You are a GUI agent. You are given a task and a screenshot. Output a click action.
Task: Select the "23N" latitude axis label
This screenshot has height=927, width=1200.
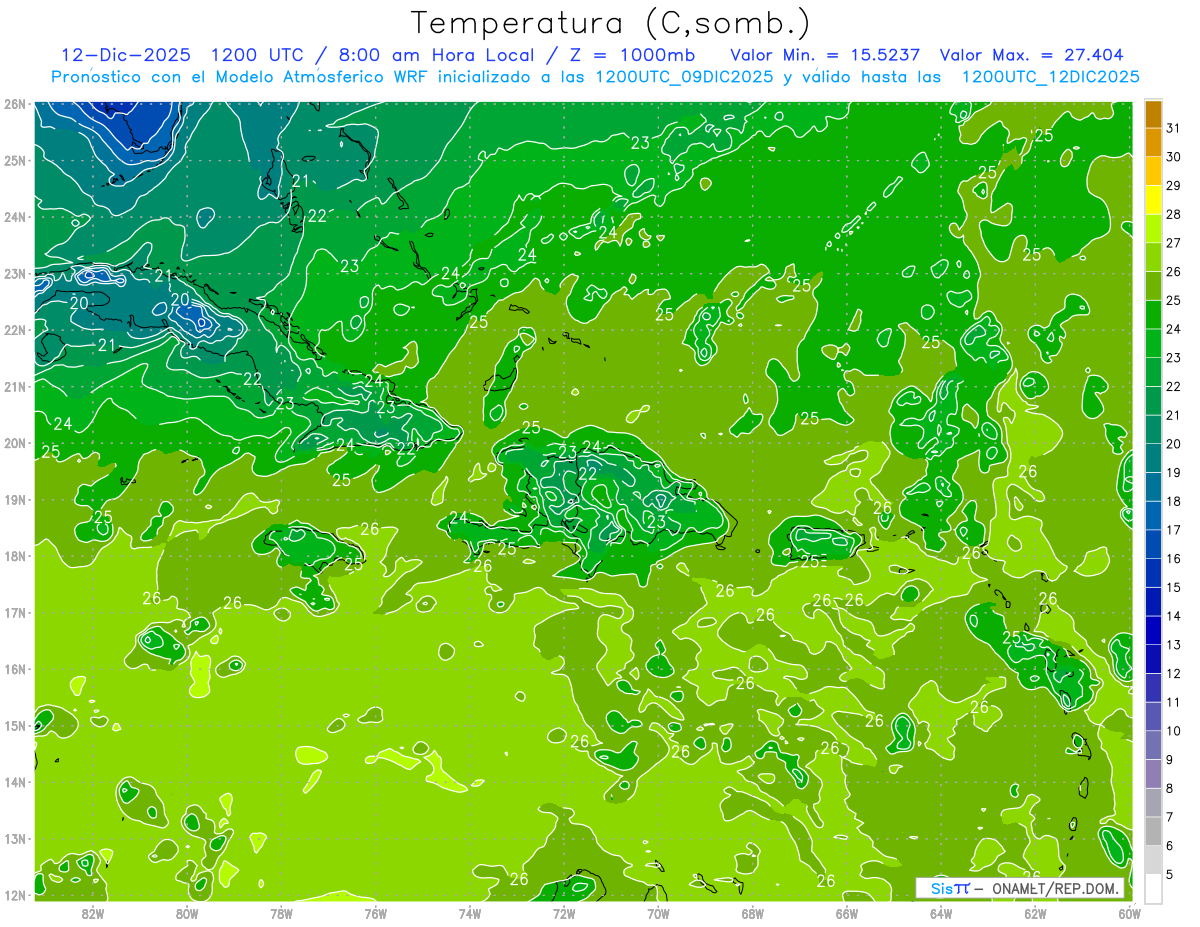click(x=14, y=273)
